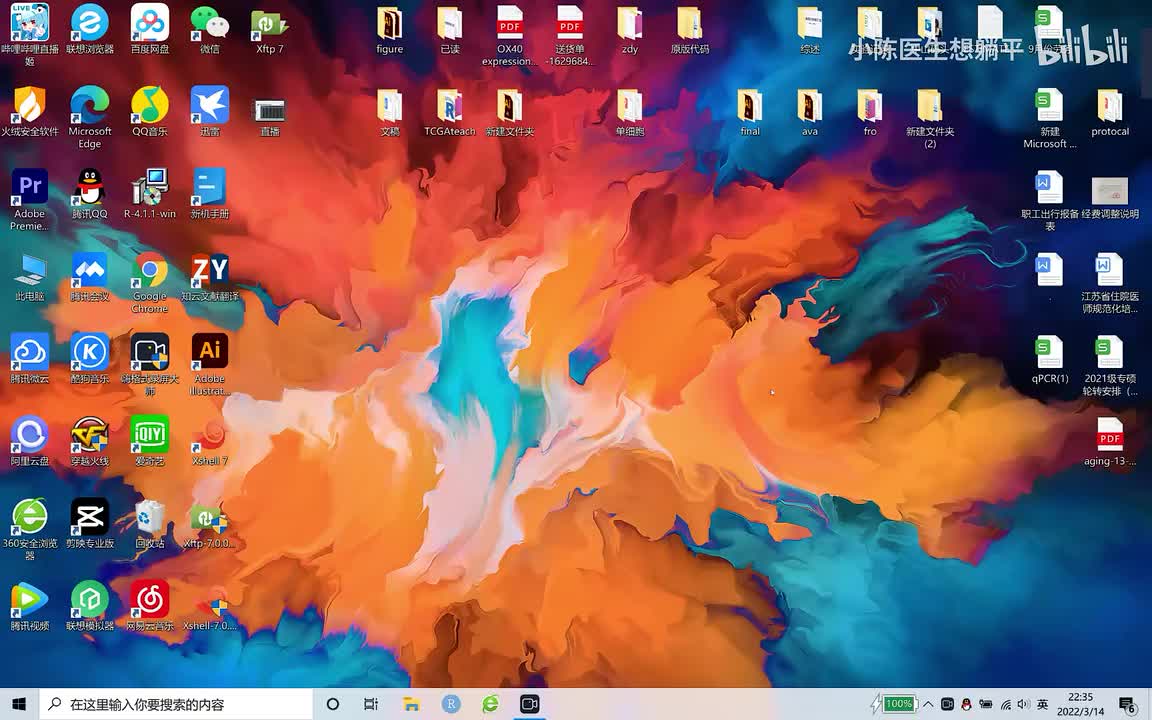Screen dimensions: 1152x720
Task: Click the taskbar search box
Action: click(176, 704)
